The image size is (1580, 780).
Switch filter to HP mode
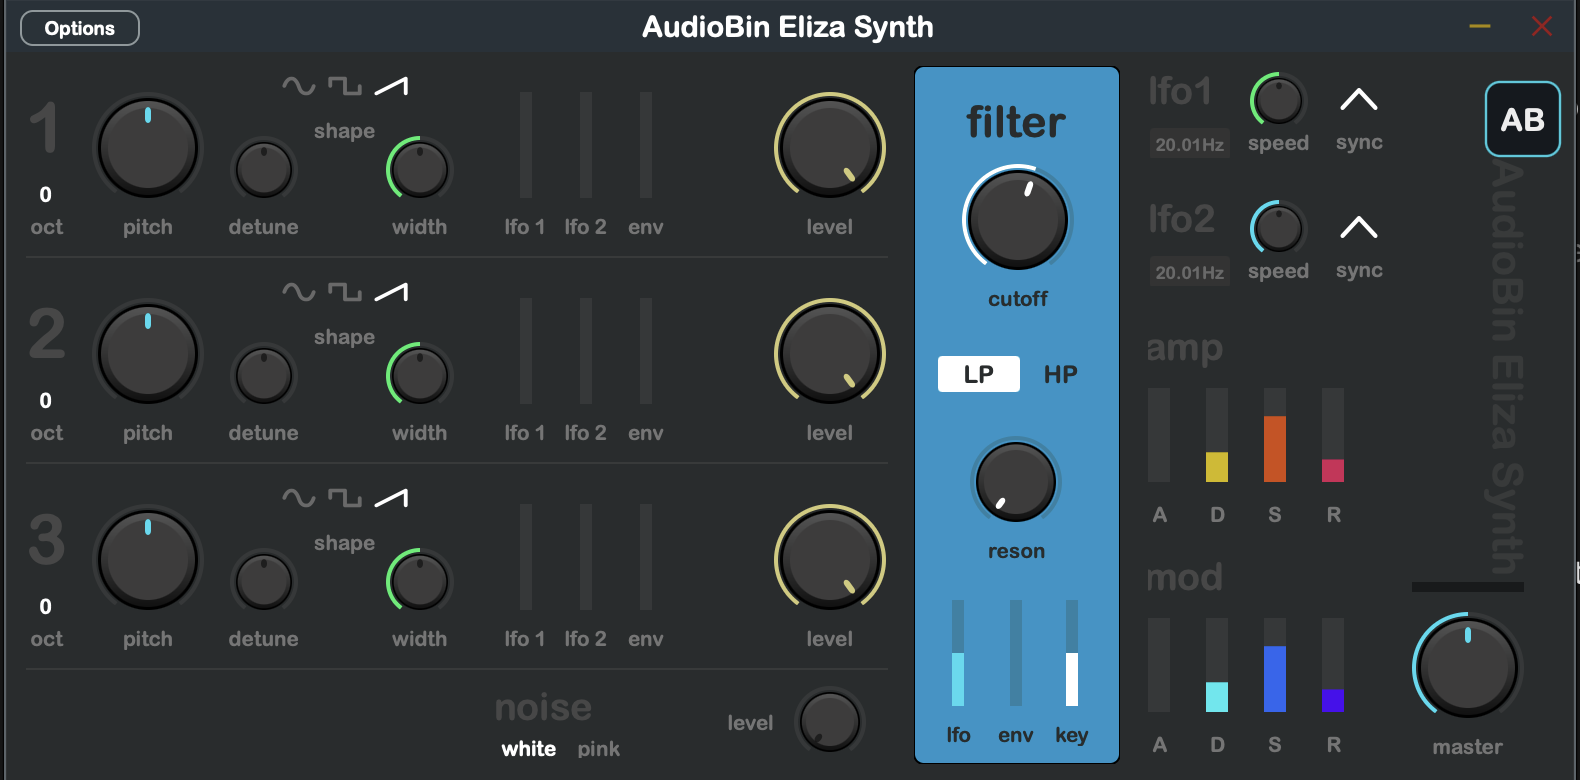click(x=1061, y=374)
